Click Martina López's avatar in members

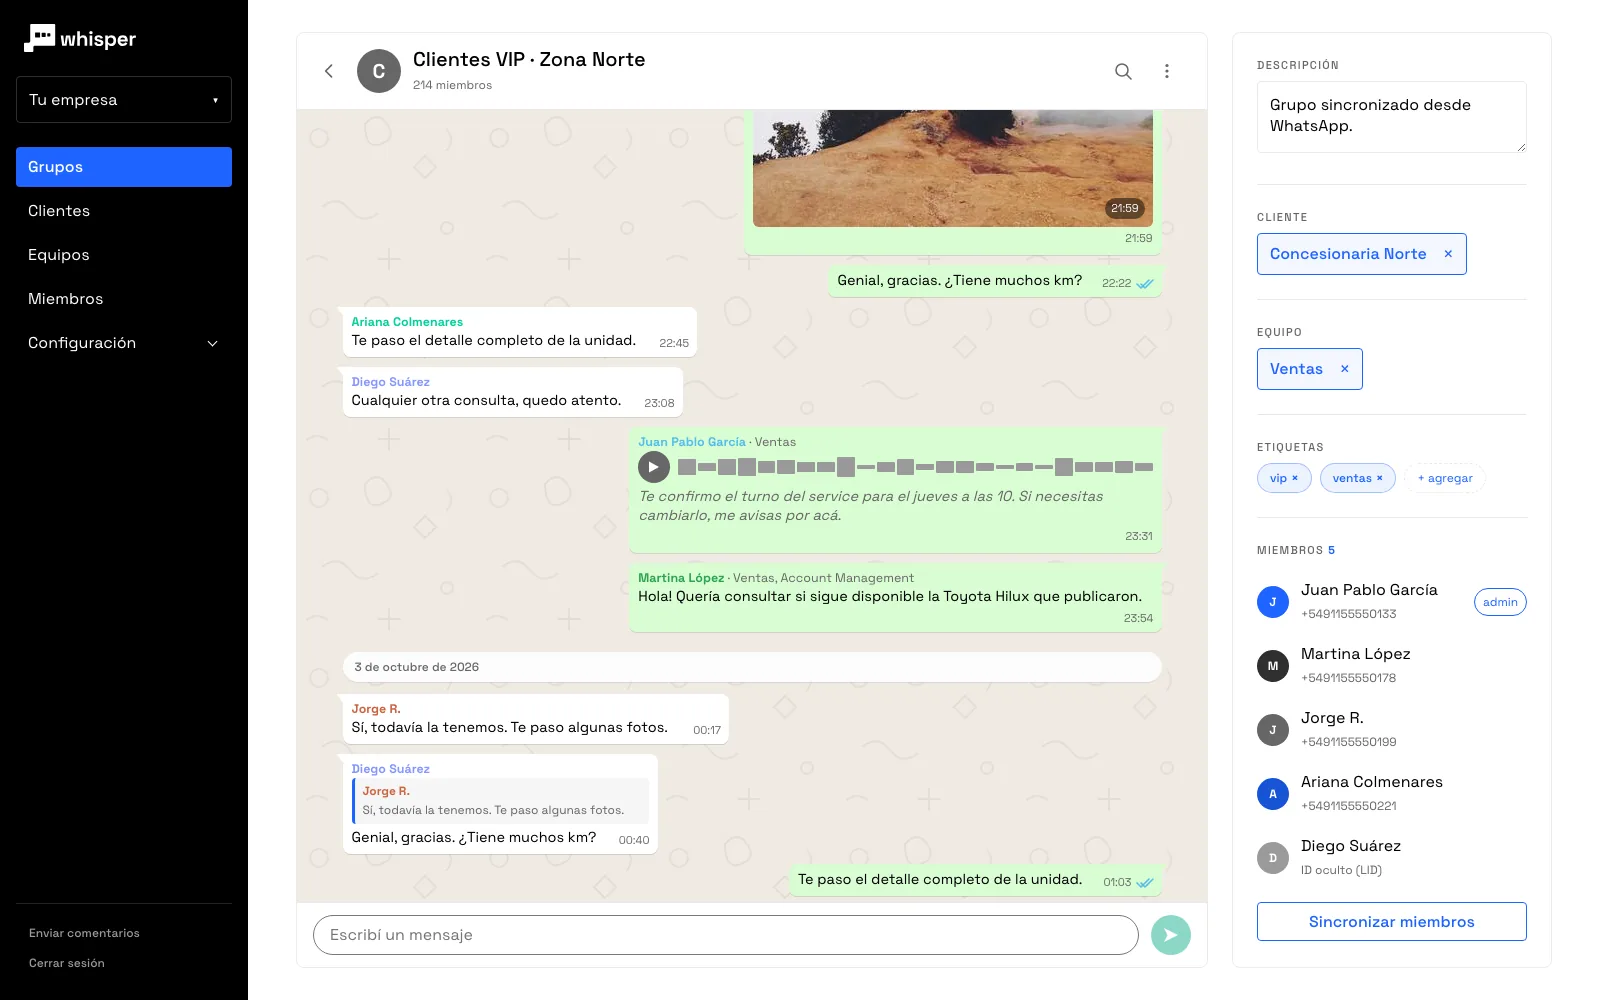coord(1273,666)
